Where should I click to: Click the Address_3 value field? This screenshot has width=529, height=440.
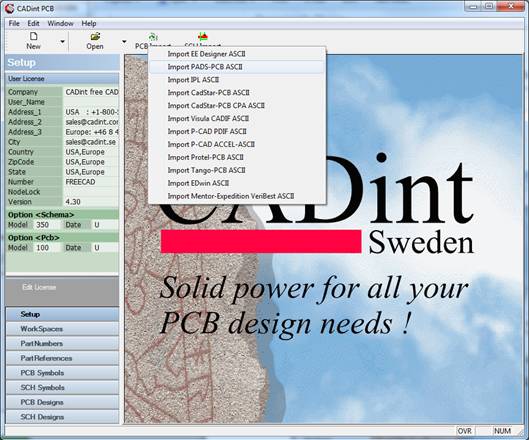click(91, 132)
